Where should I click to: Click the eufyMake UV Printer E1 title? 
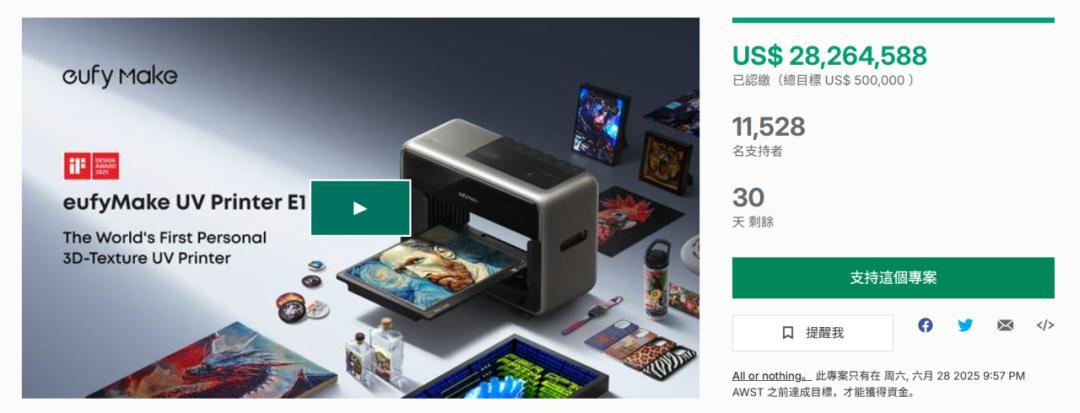(185, 203)
